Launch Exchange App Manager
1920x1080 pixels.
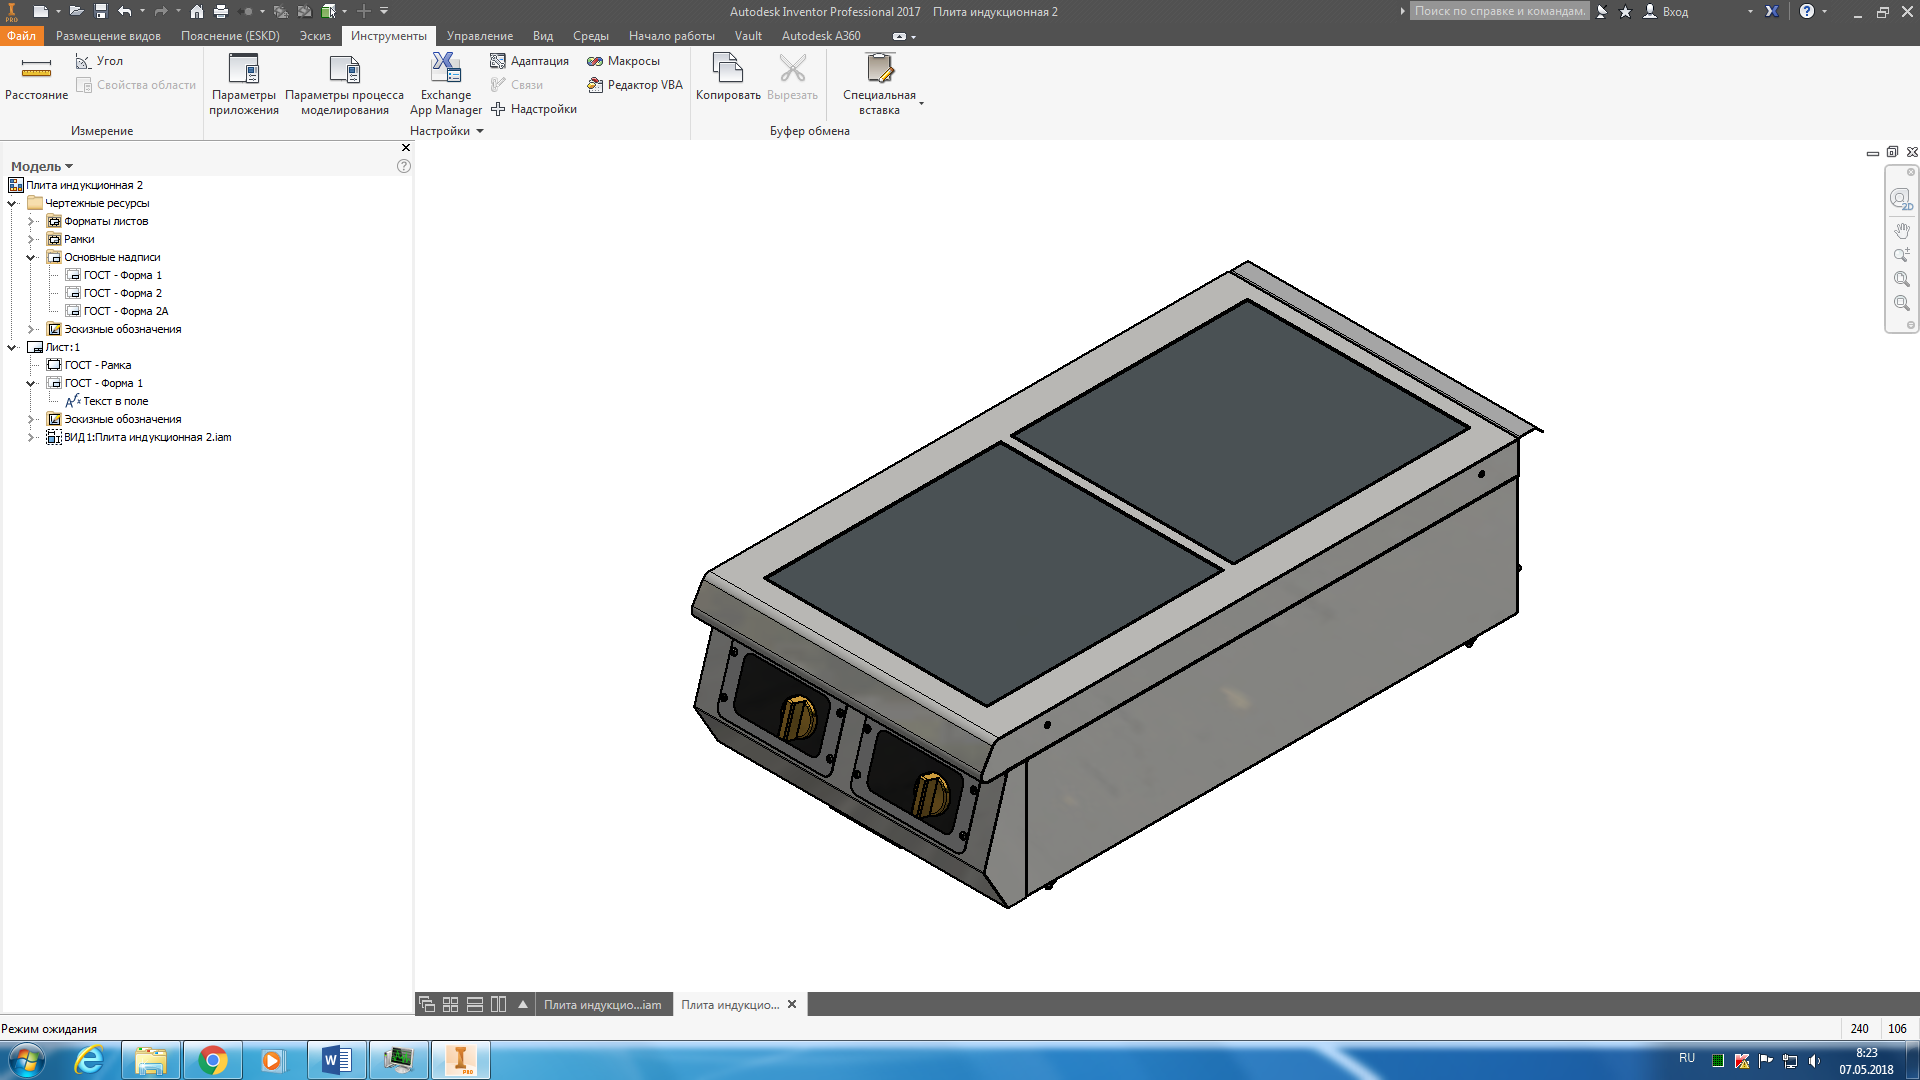446,85
